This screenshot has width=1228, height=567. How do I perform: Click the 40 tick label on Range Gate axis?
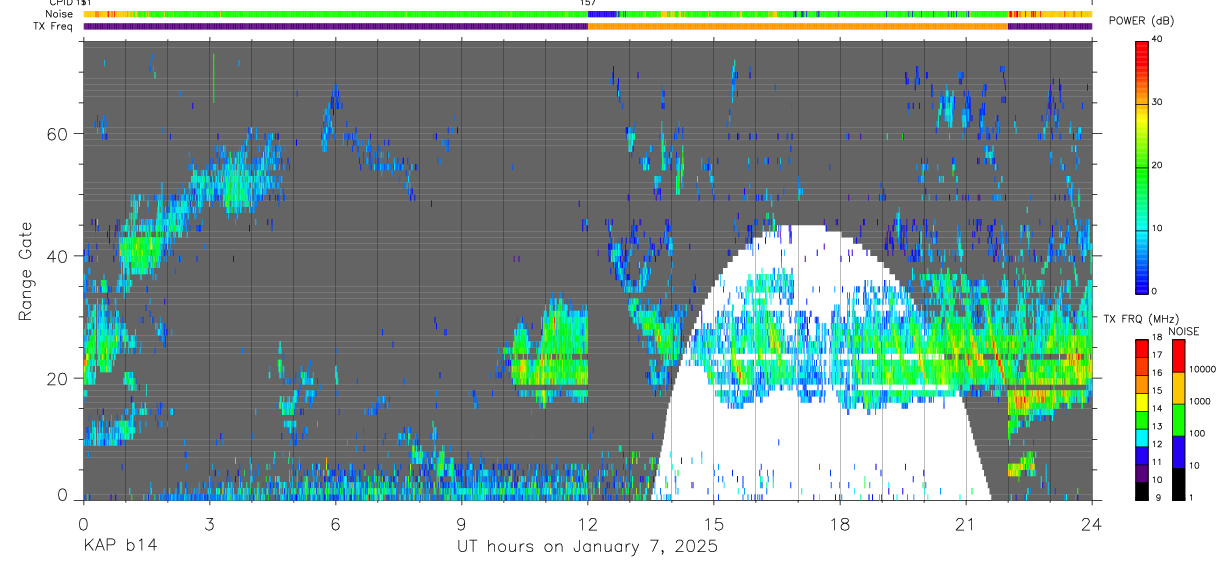click(x=58, y=256)
